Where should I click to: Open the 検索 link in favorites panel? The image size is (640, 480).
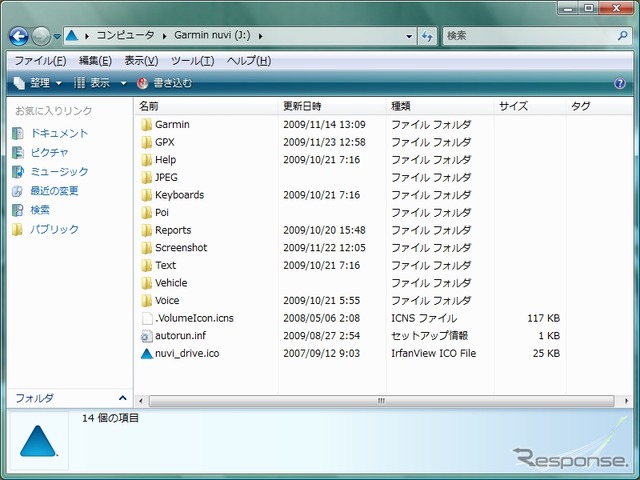click(x=40, y=210)
